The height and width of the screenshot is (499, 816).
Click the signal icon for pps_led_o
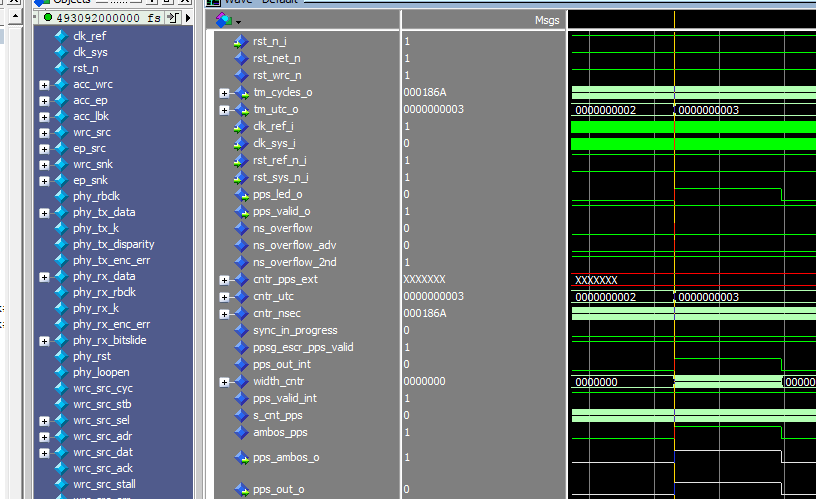coord(241,195)
